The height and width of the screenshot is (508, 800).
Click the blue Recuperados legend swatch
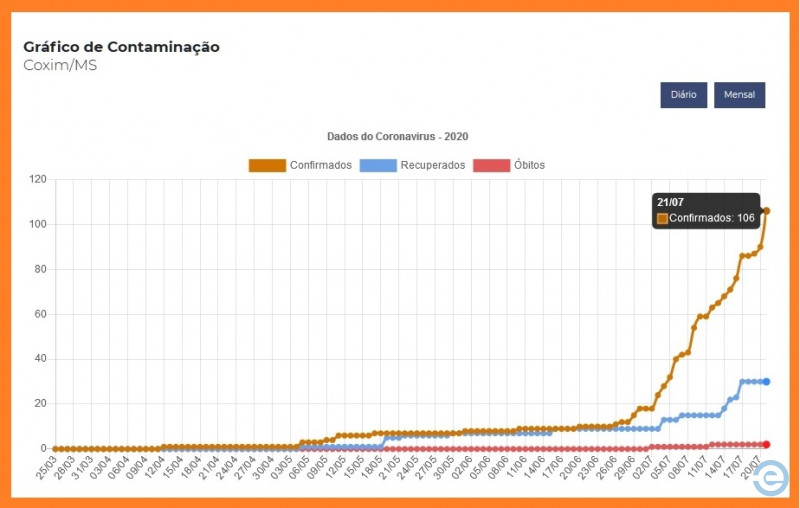pyautogui.click(x=377, y=165)
